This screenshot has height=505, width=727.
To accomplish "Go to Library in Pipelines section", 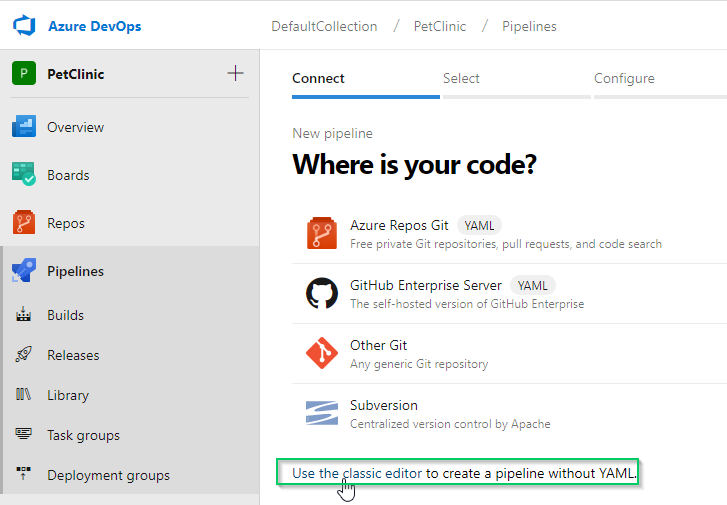I will [x=67, y=395].
